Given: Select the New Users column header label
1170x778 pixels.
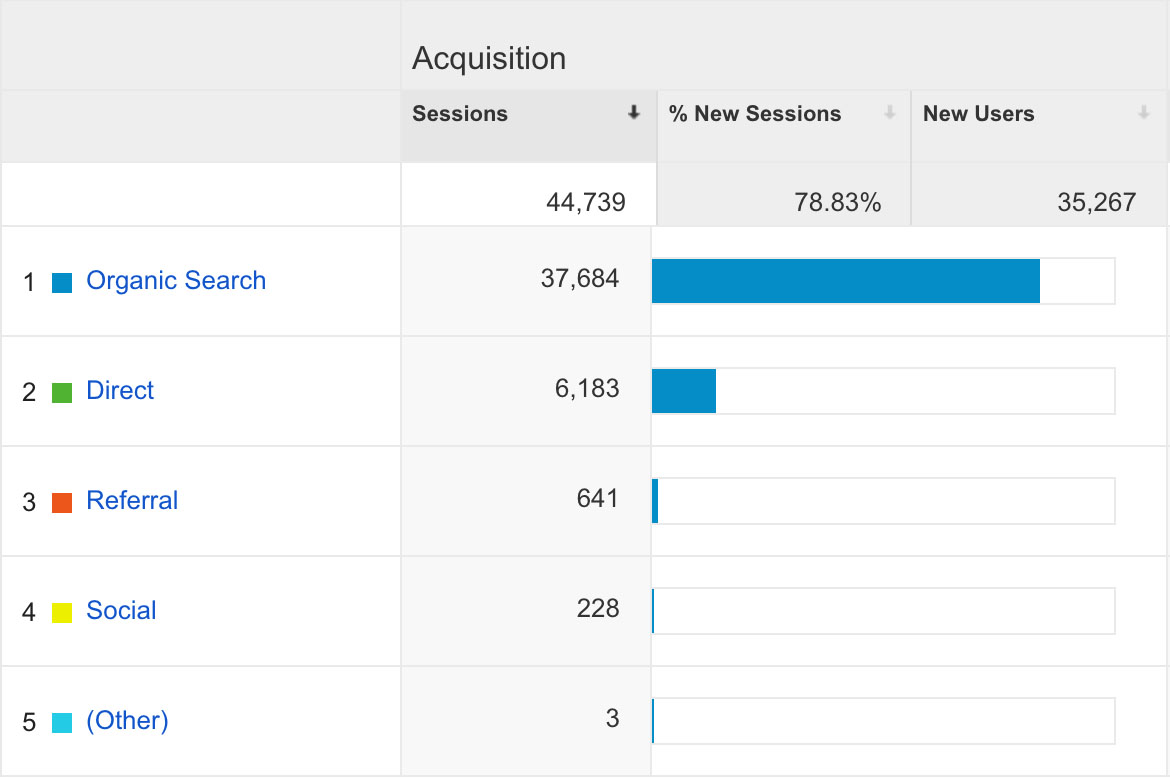Looking at the screenshot, I should point(978,114).
